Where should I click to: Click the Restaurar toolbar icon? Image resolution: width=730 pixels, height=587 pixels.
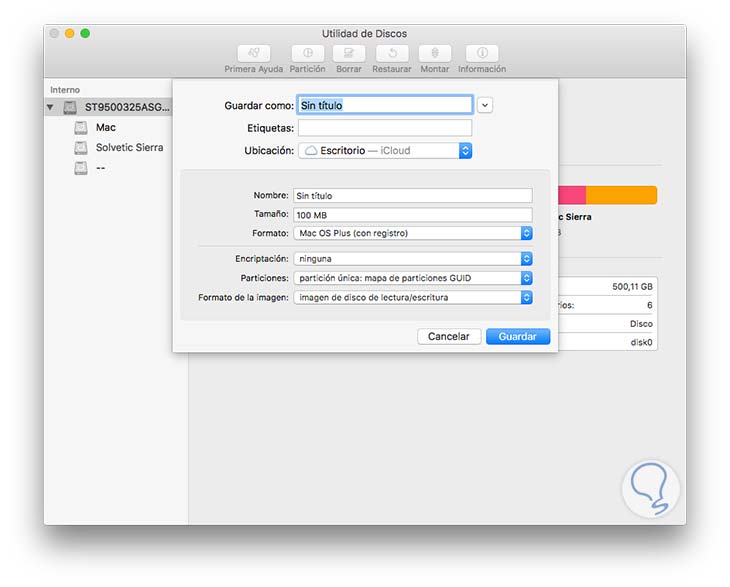[392, 53]
